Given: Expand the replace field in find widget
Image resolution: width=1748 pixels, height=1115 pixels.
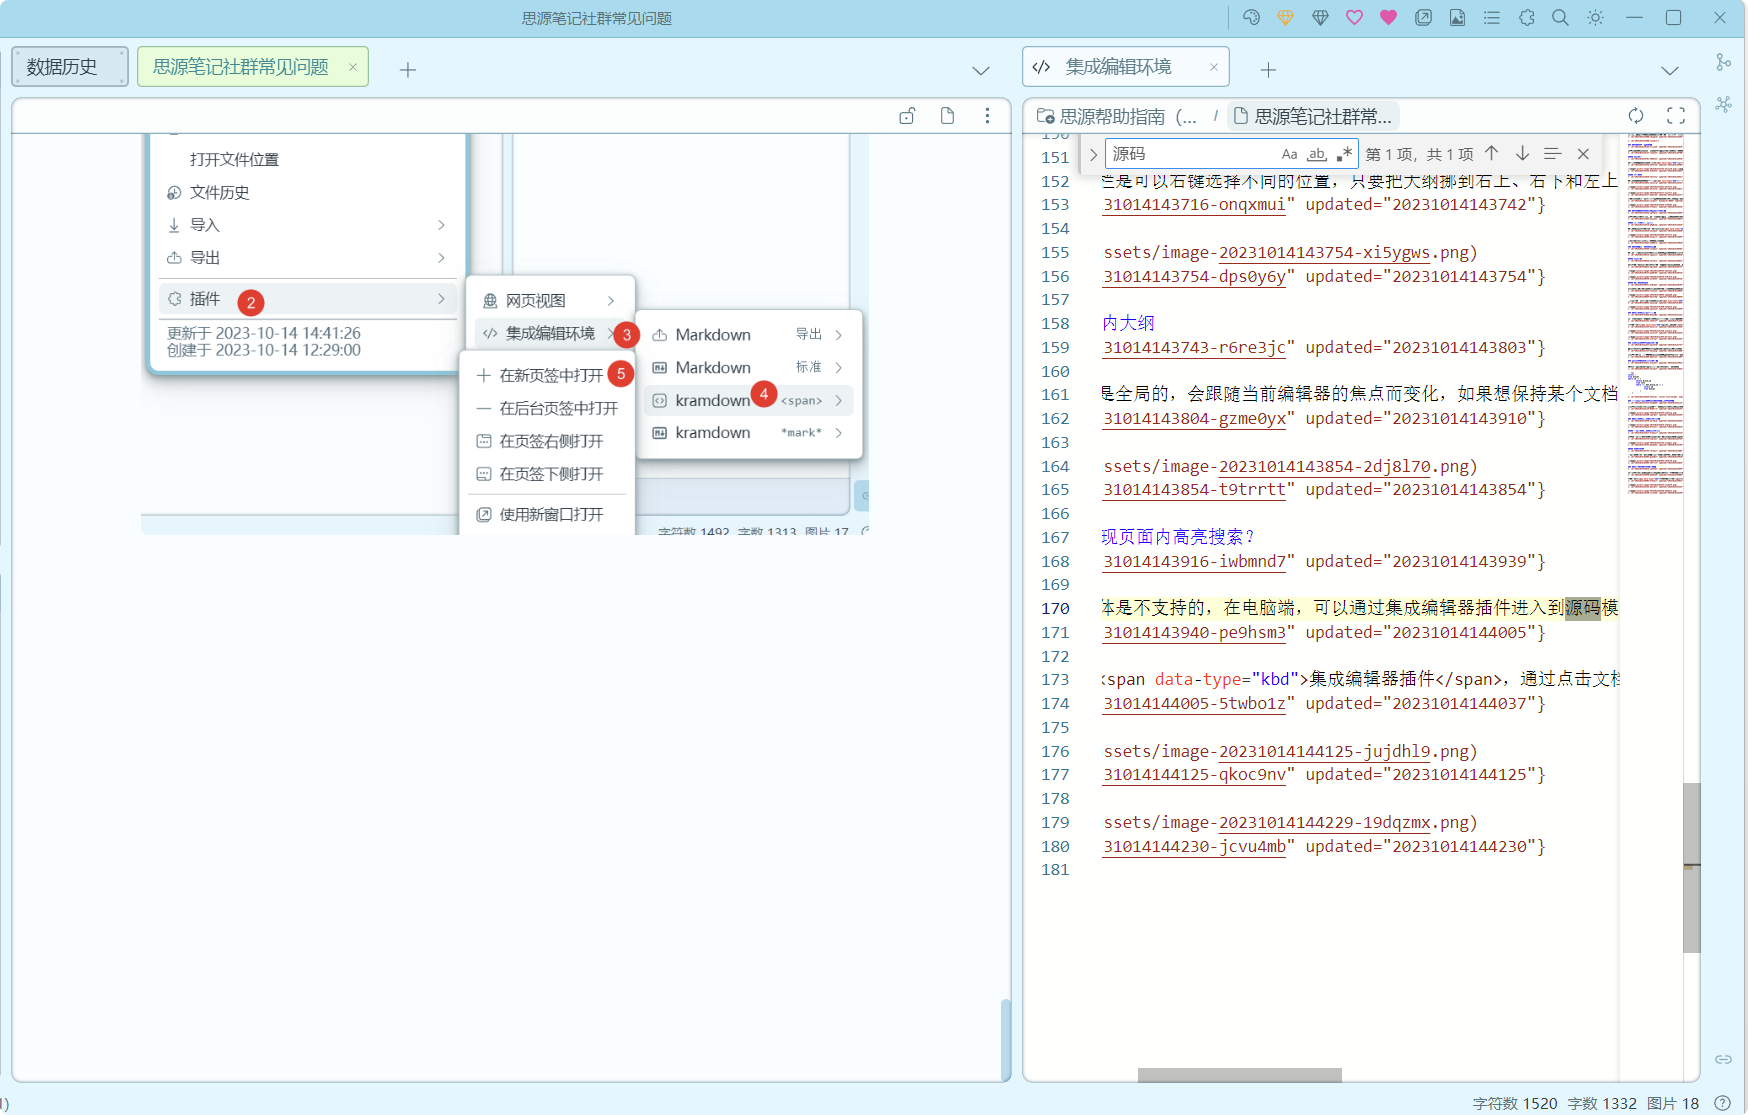Looking at the screenshot, I should click(x=1093, y=154).
